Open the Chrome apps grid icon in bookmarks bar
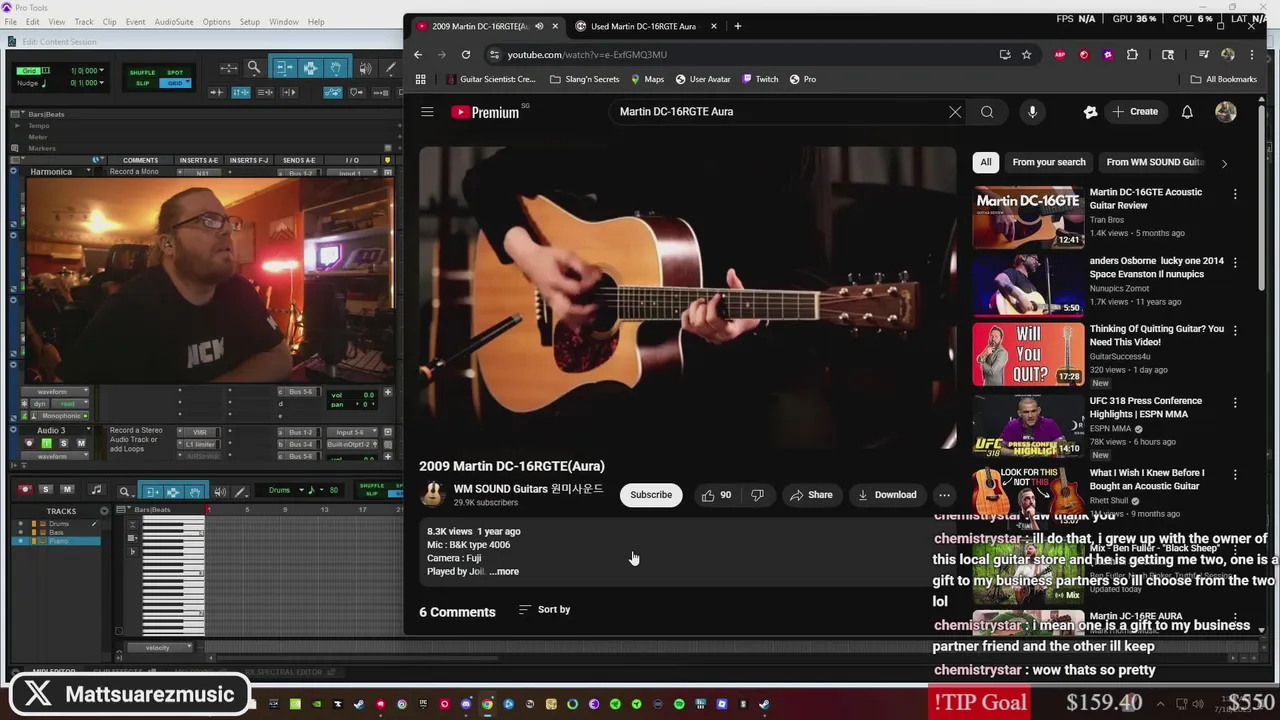Image resolution: width=1280 pixels, height=720 pixels. pos(420,79)
